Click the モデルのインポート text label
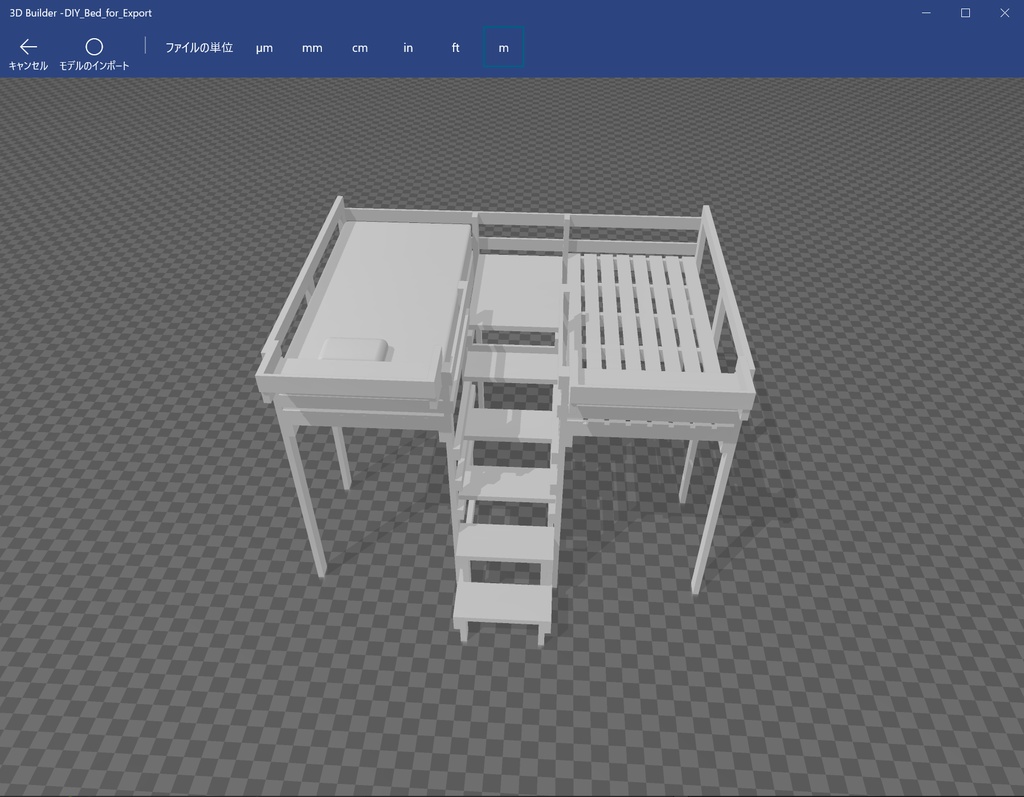 coord(95,64)
